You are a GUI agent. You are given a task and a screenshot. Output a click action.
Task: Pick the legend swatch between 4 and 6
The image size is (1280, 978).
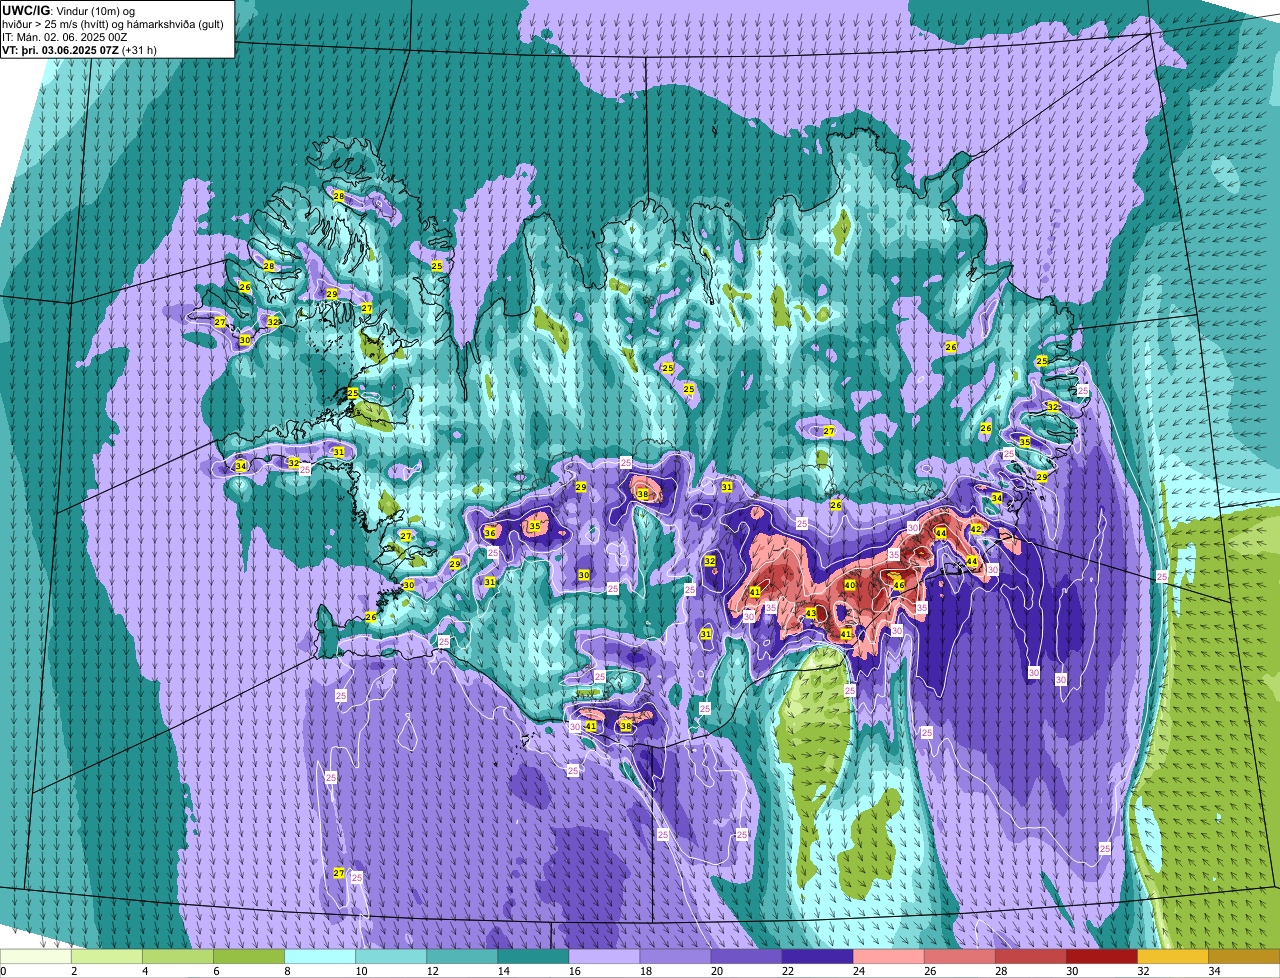coord(178,957)
